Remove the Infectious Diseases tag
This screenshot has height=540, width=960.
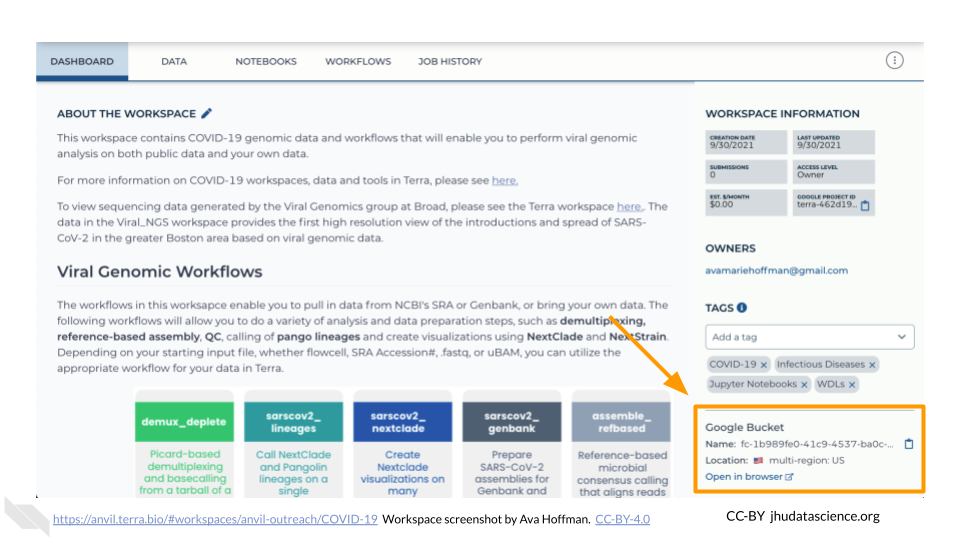pos(872,365)
